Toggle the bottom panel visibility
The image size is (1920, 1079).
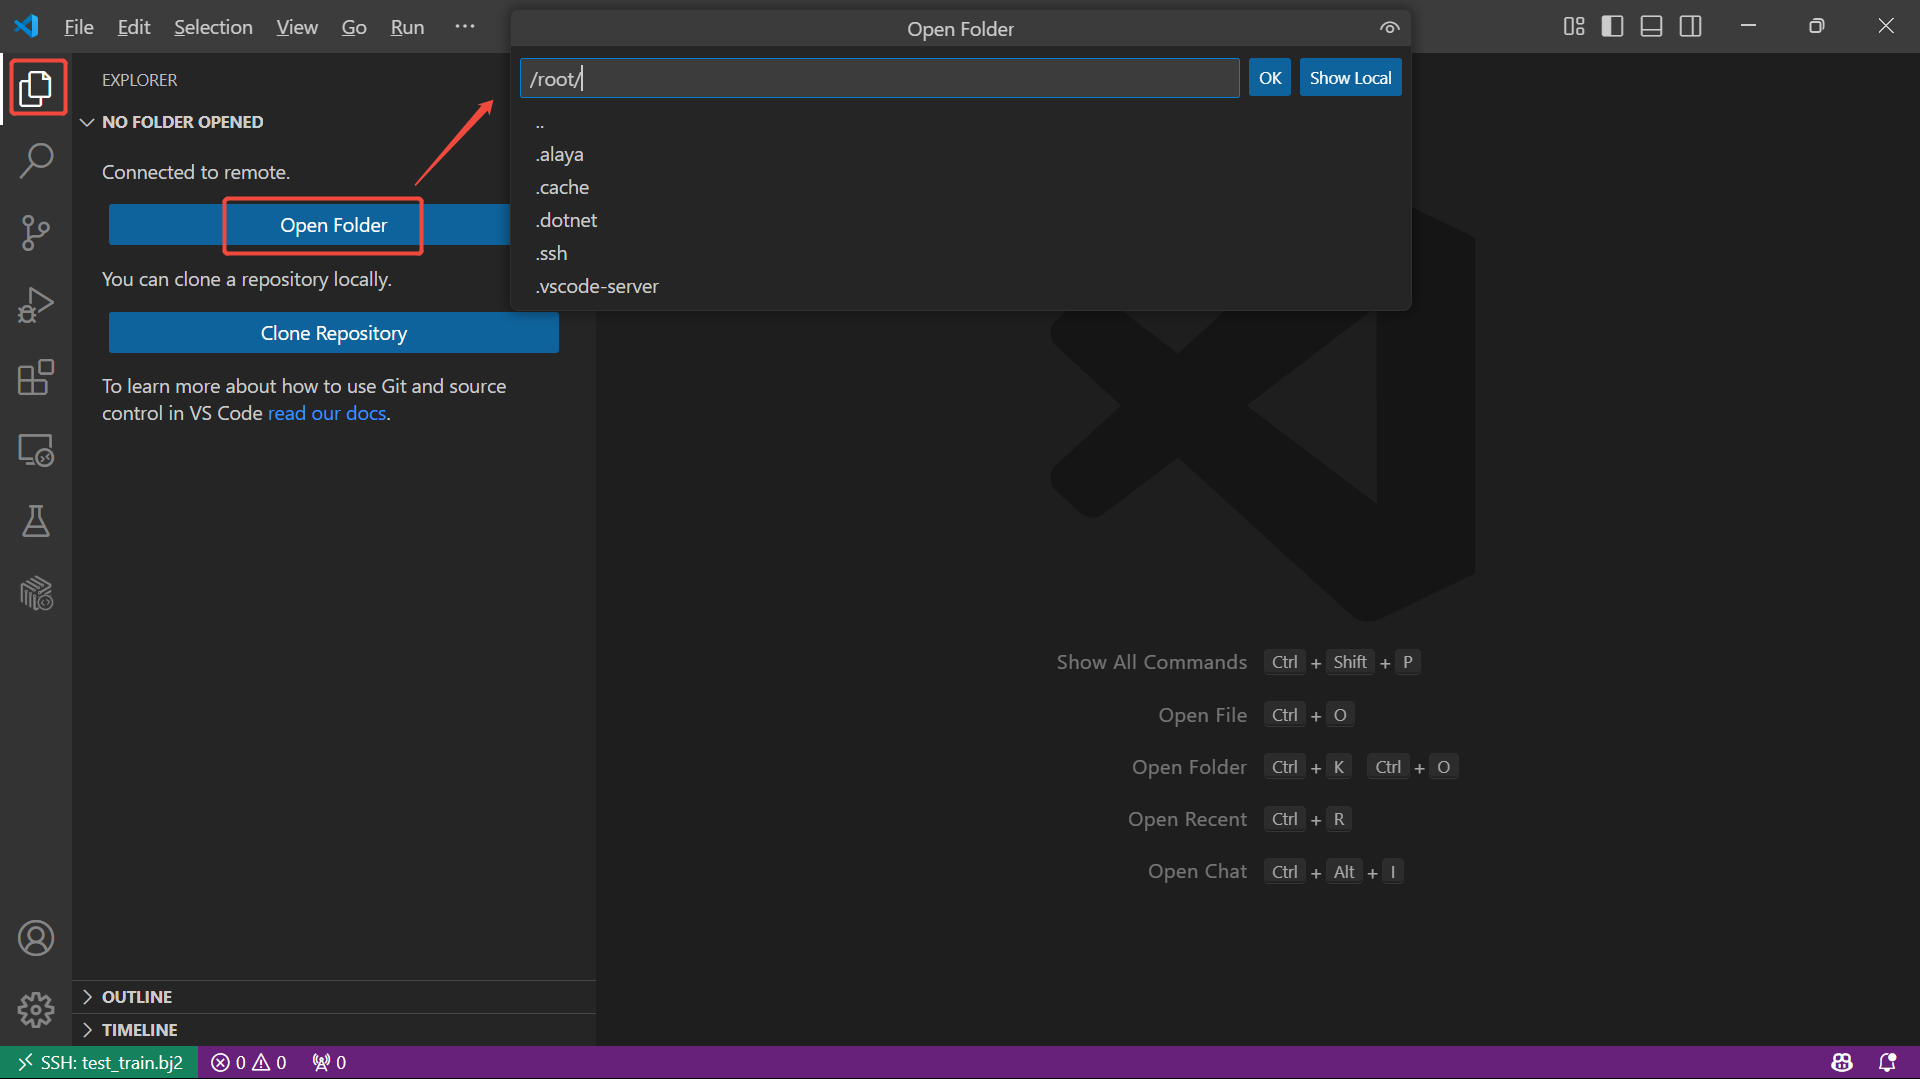coord(1650,26)
